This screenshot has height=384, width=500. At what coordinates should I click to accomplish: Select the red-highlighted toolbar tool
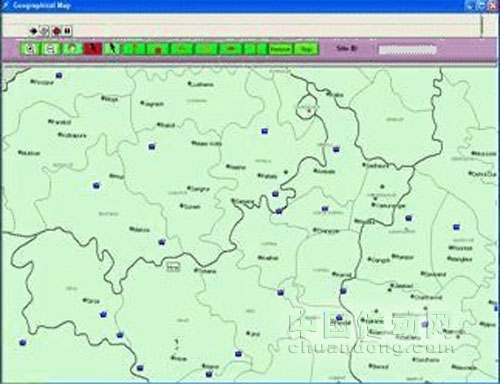(93, 49)
